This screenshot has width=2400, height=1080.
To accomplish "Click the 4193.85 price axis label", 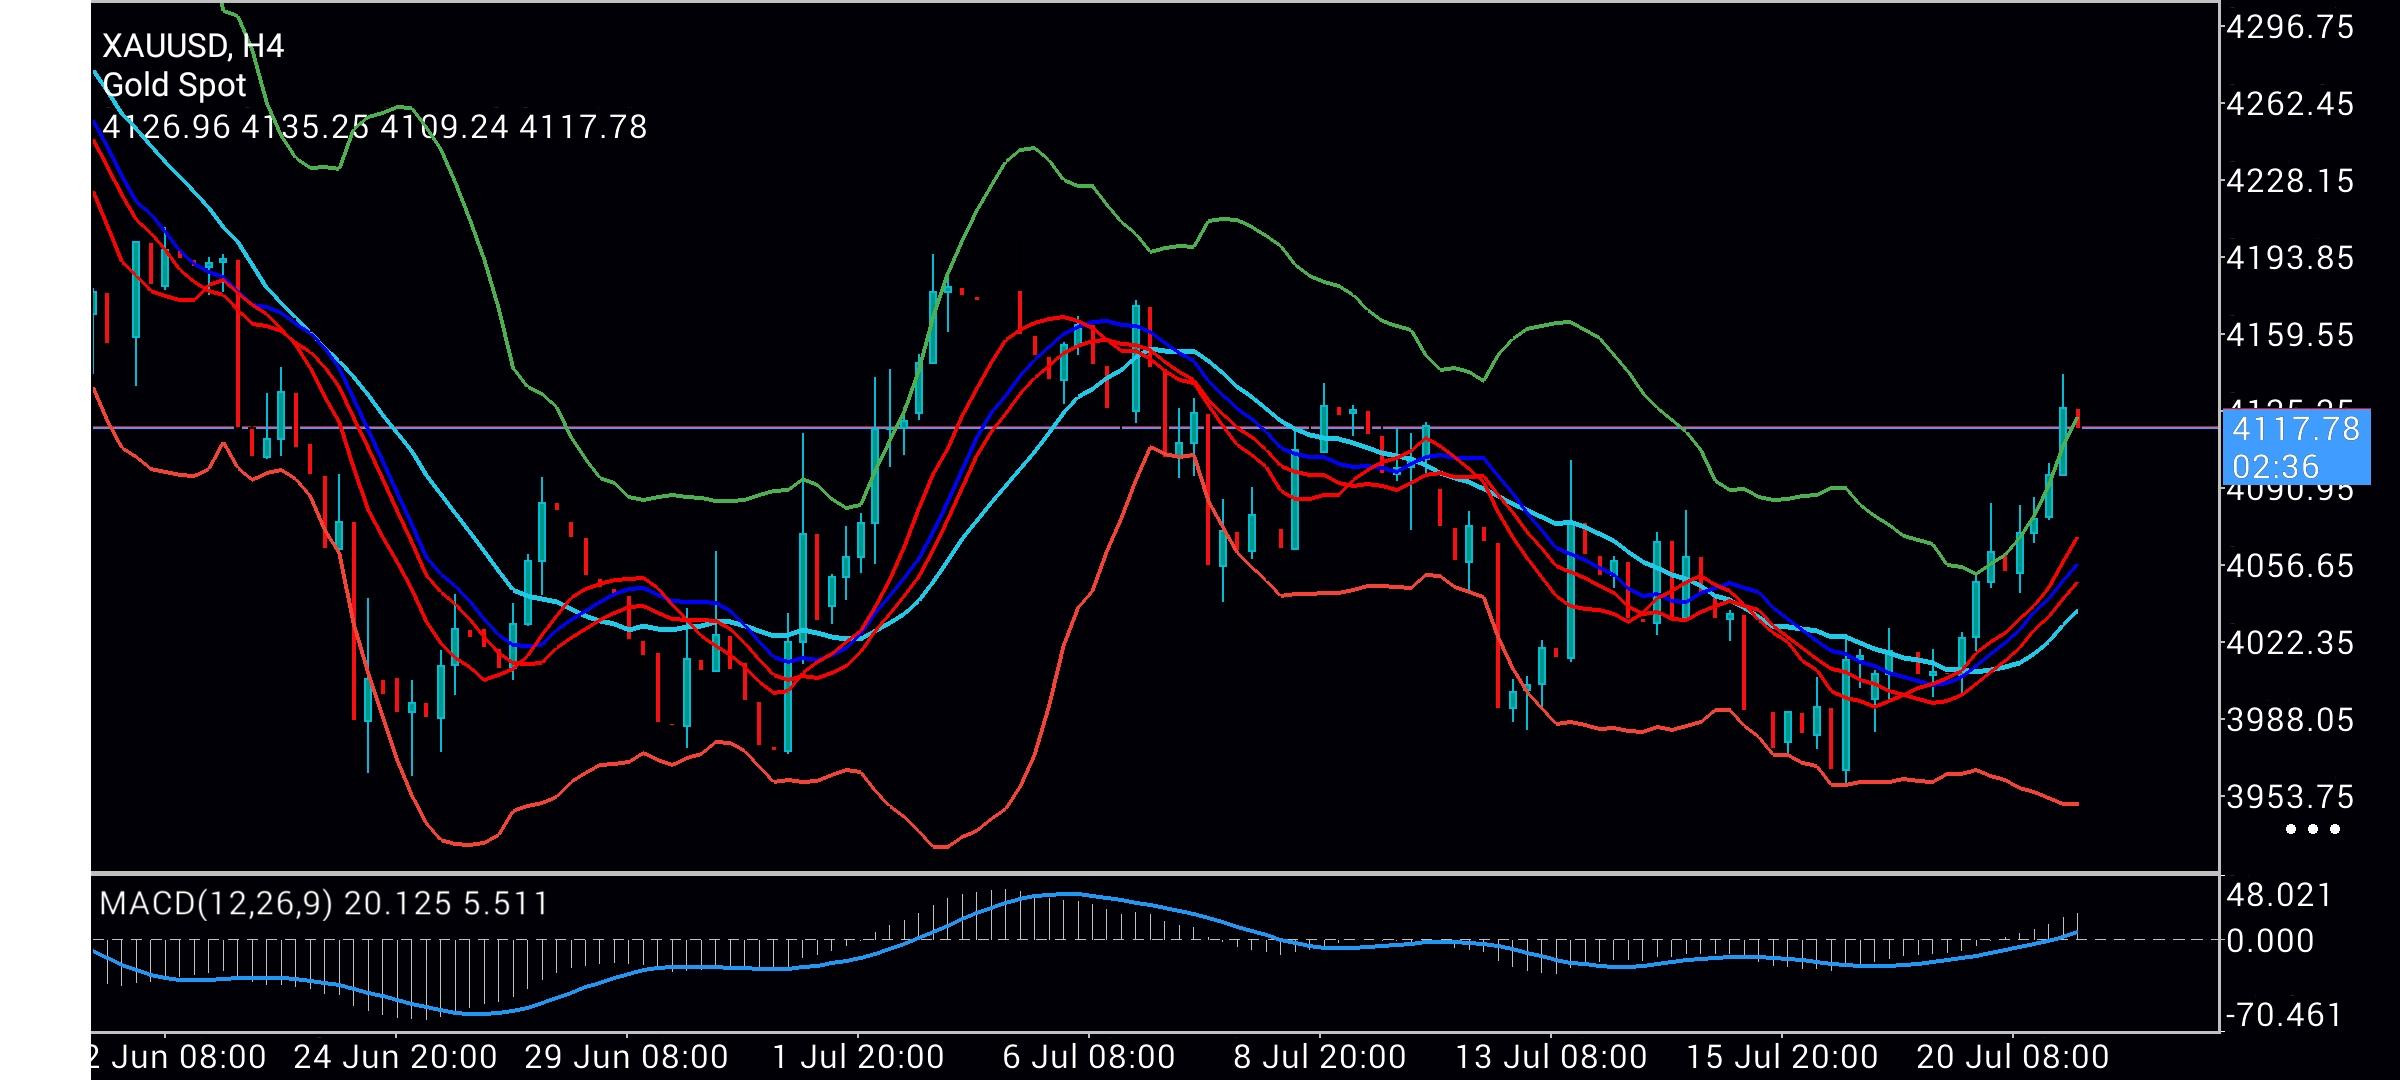I will [2289, 258].
